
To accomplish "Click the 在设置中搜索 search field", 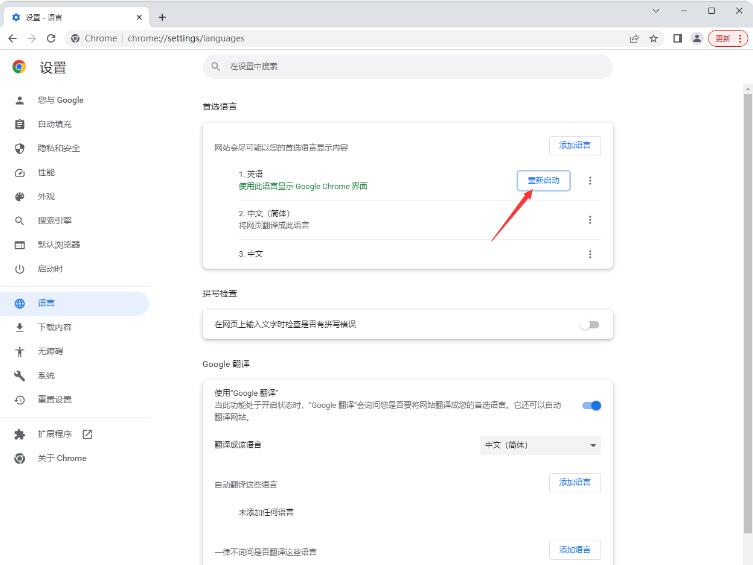I will (407, 66).
